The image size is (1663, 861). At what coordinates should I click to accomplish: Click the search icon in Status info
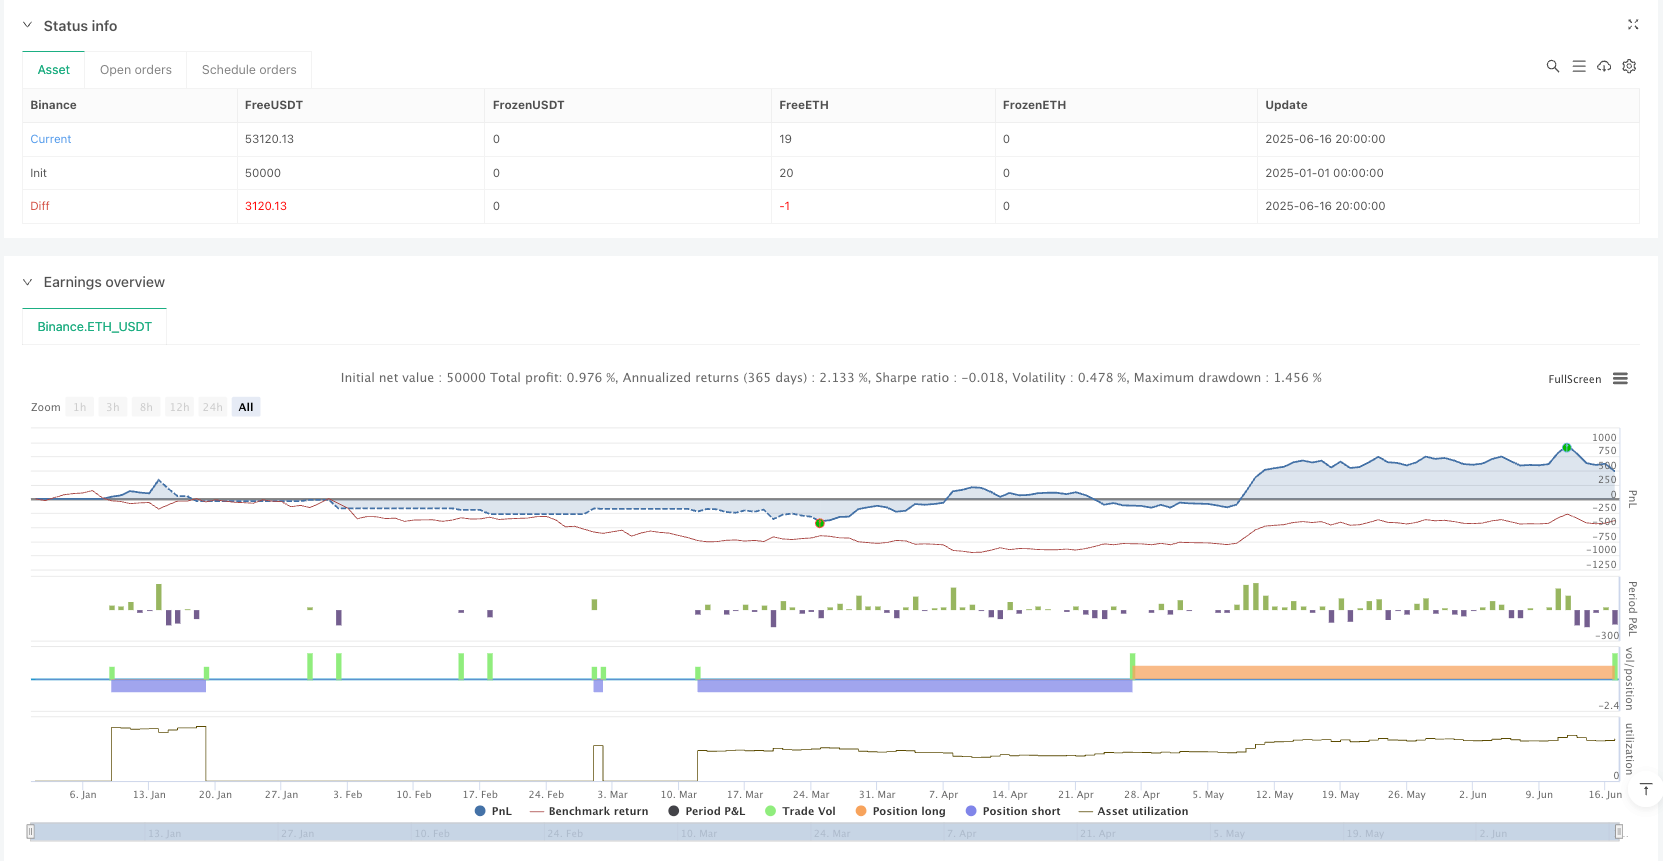point(1552,66)
